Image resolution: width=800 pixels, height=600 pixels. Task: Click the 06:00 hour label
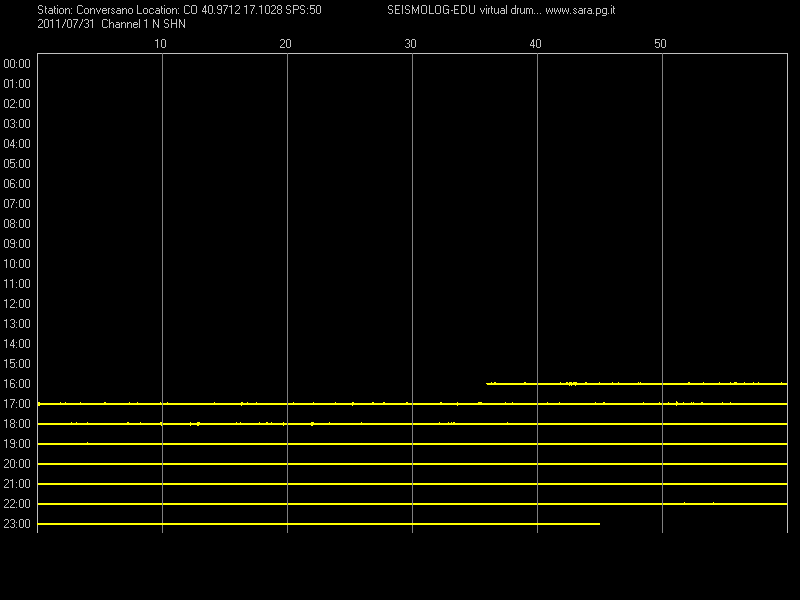coord(17,184)
